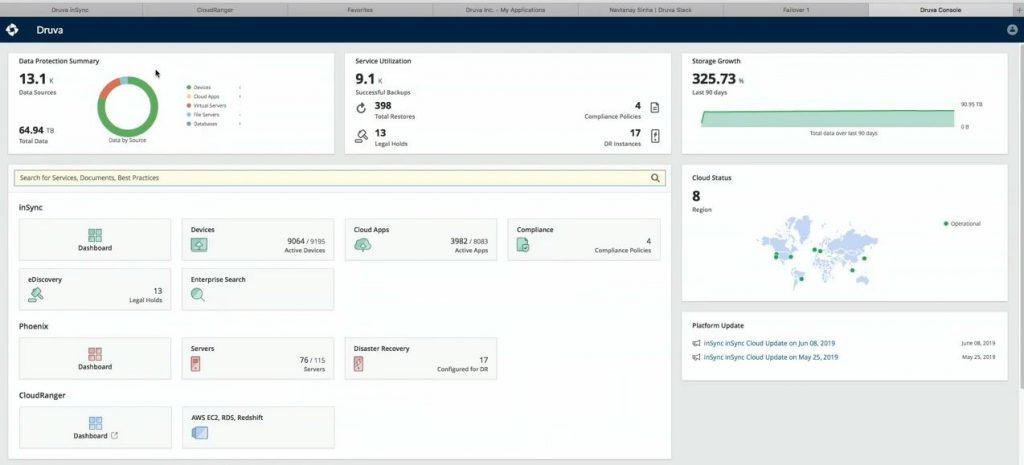Click the Storage Growth area chart
The height and width of the screenshot is (465, 1024).
coord(827,118)
